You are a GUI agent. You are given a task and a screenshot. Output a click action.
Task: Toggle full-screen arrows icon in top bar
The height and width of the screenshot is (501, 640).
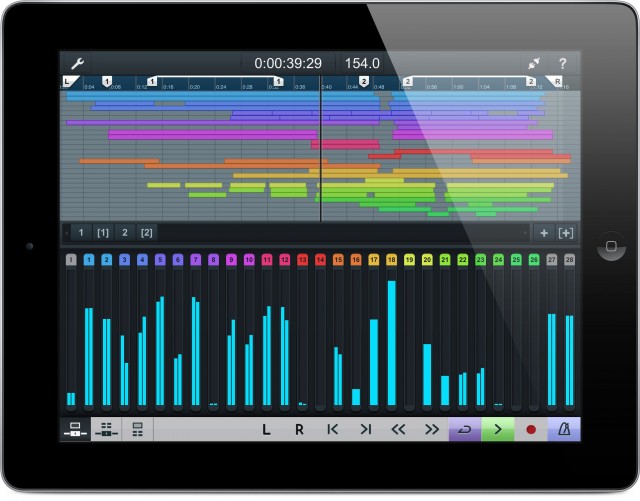[534, 63]
